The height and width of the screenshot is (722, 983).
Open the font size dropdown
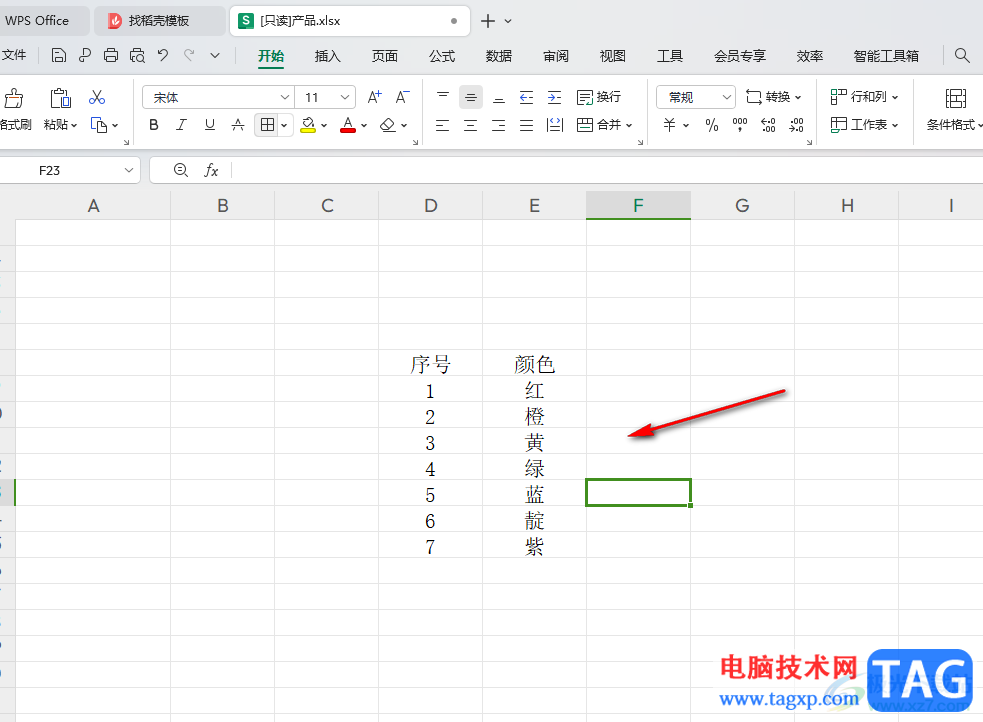344,97
